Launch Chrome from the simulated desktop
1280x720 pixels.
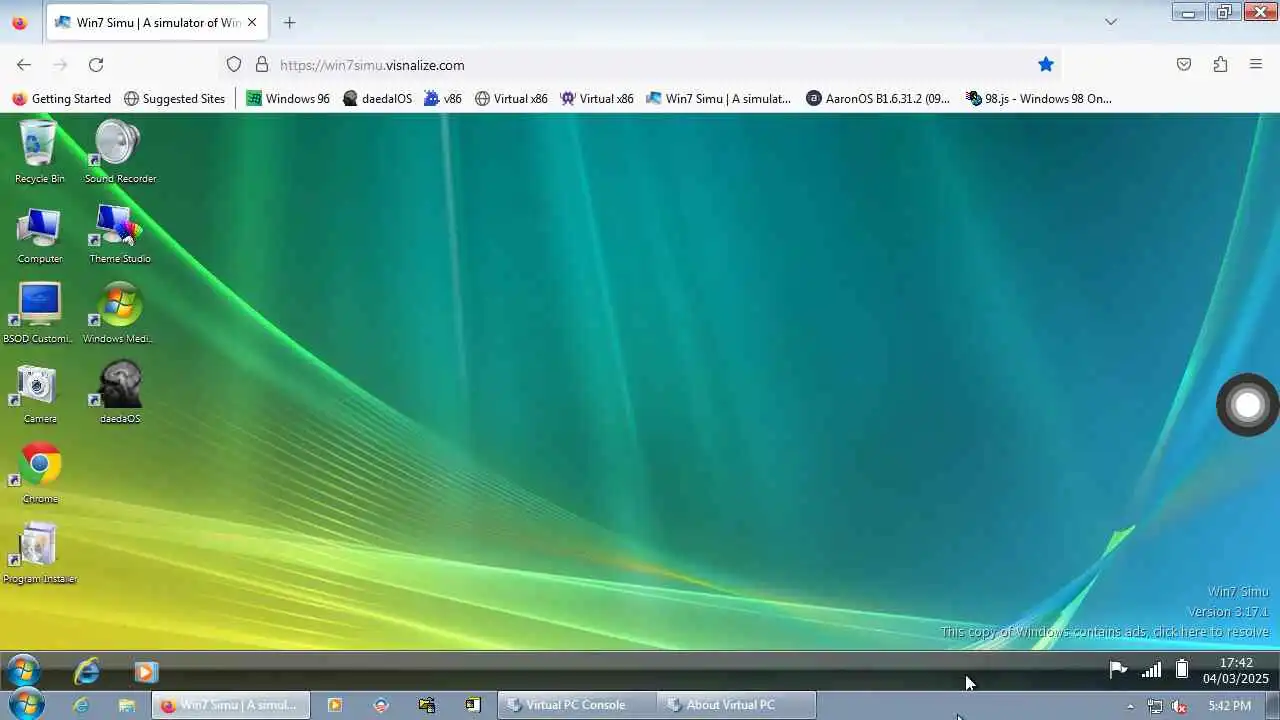click(x=40, y=474)
